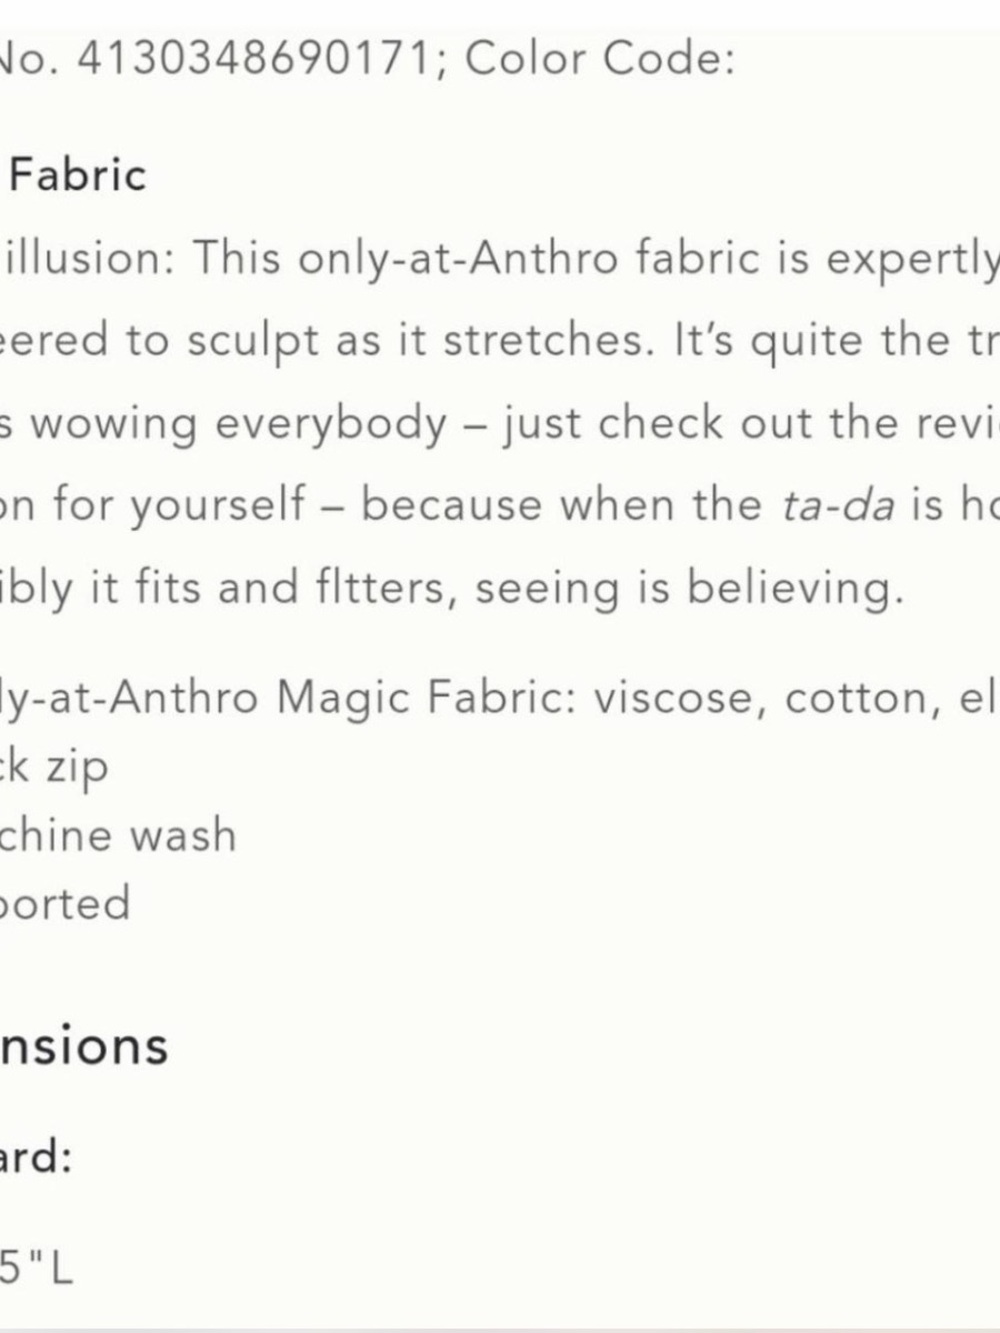This screenshot has width=1000, height=1333.
Task: Click the Magic Fabric viscose, cotton bullet
Action: (x=500, y=698)
